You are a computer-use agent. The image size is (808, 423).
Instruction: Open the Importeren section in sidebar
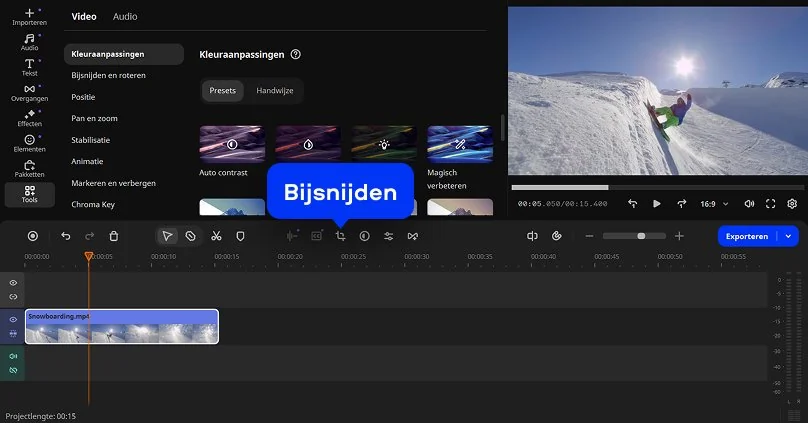tap(29, 16)
